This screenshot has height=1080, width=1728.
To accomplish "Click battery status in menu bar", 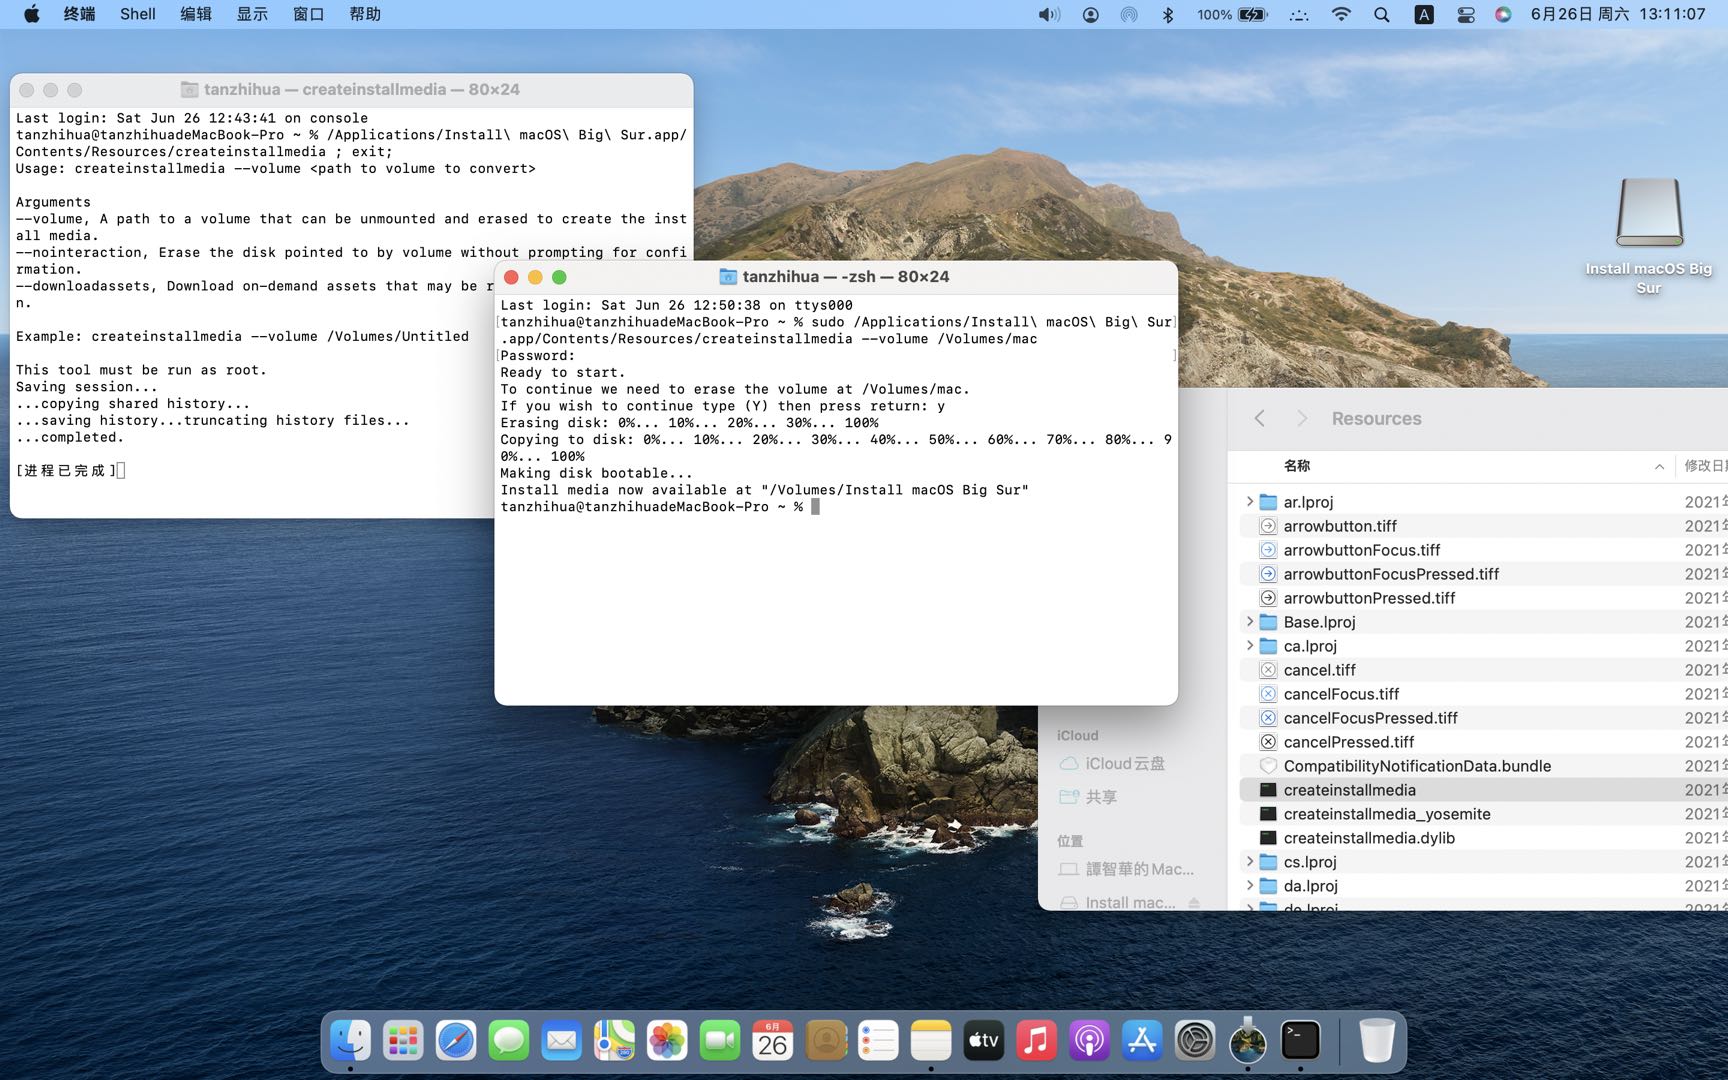I will [1232, 14].
